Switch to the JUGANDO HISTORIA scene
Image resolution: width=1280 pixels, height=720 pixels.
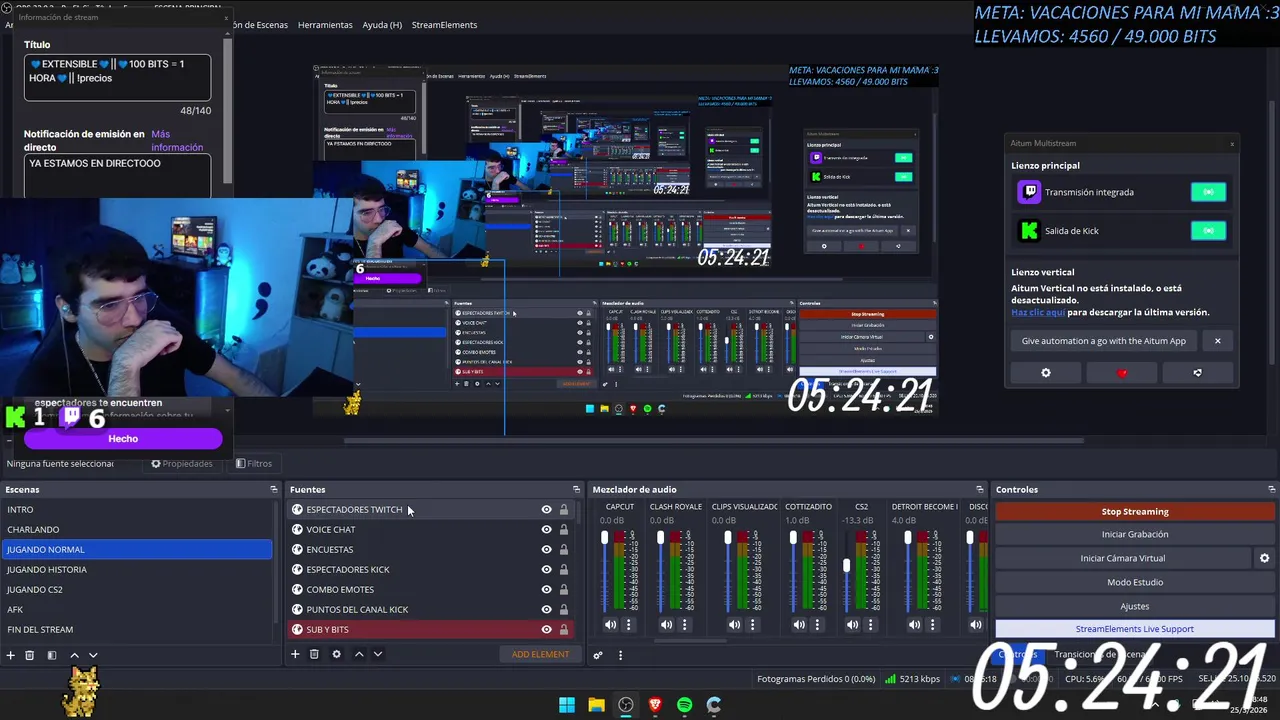pos(137,569)
